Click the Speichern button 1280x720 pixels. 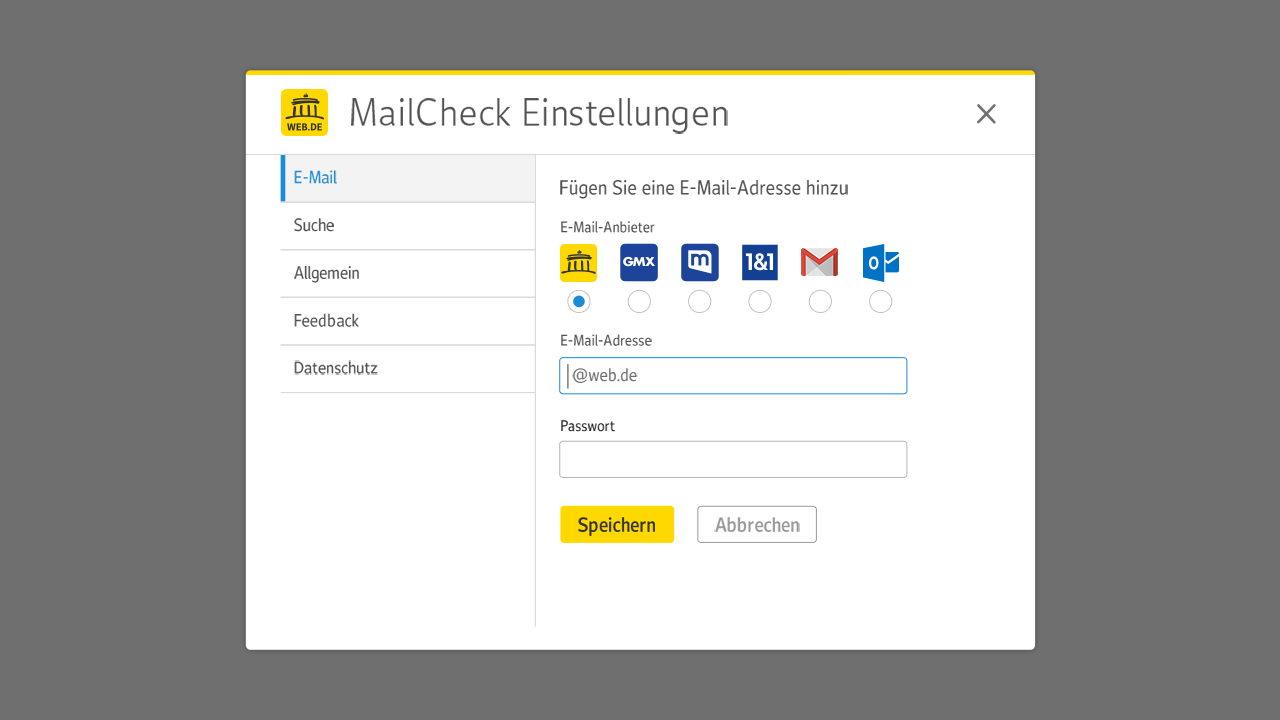[x=617, y=525]
